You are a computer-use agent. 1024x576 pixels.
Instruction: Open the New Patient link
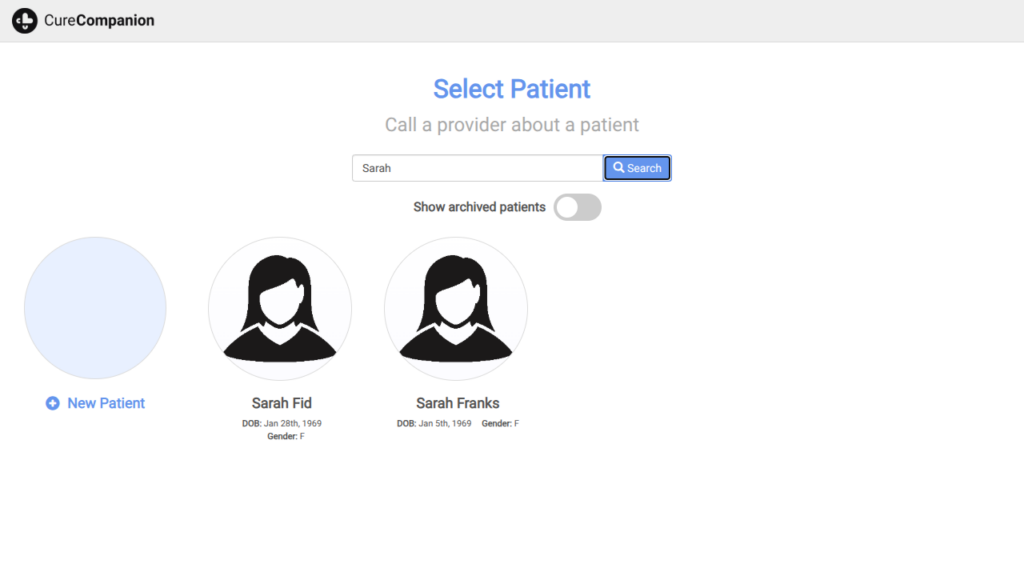pyautogui.click(x=106, y=403)
